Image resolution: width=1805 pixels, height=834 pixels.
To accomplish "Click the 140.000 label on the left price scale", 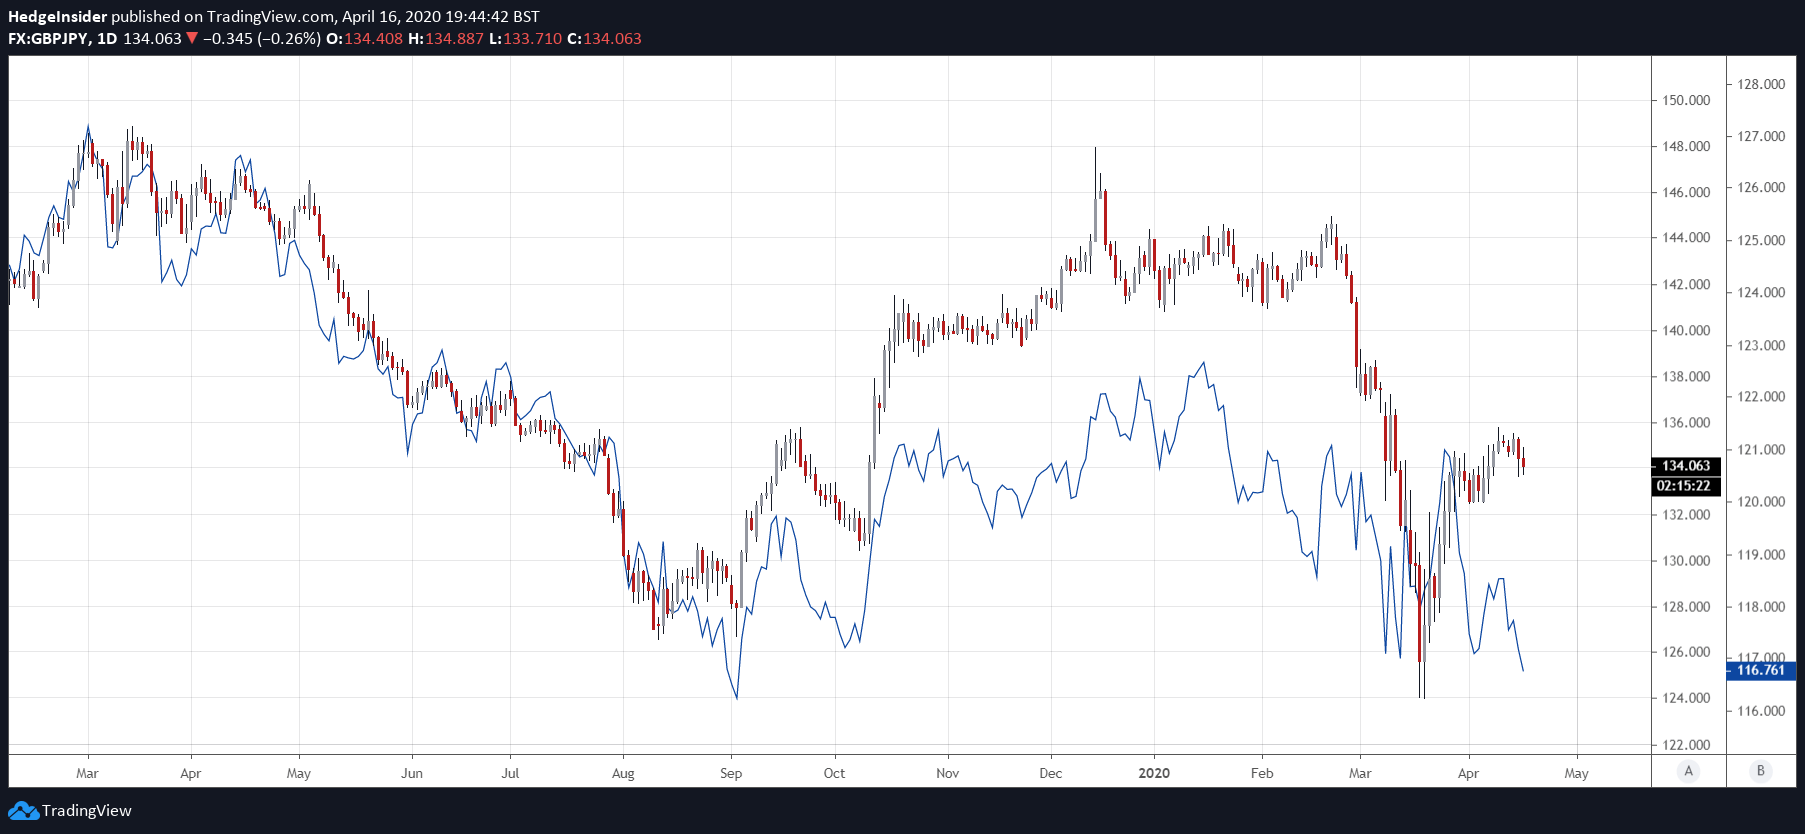I will click(x=1686, y=330).
